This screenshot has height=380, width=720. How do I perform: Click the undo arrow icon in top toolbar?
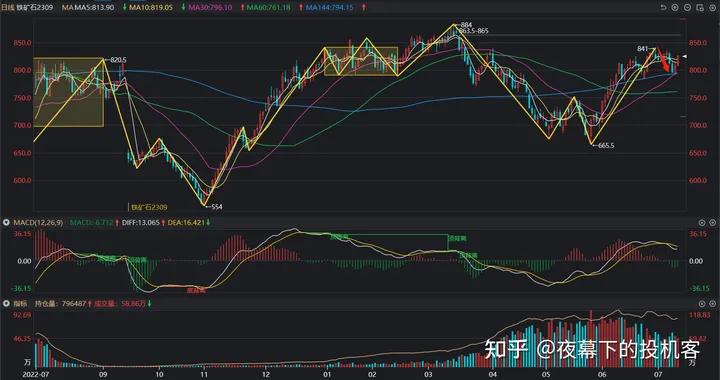point(663,7)
